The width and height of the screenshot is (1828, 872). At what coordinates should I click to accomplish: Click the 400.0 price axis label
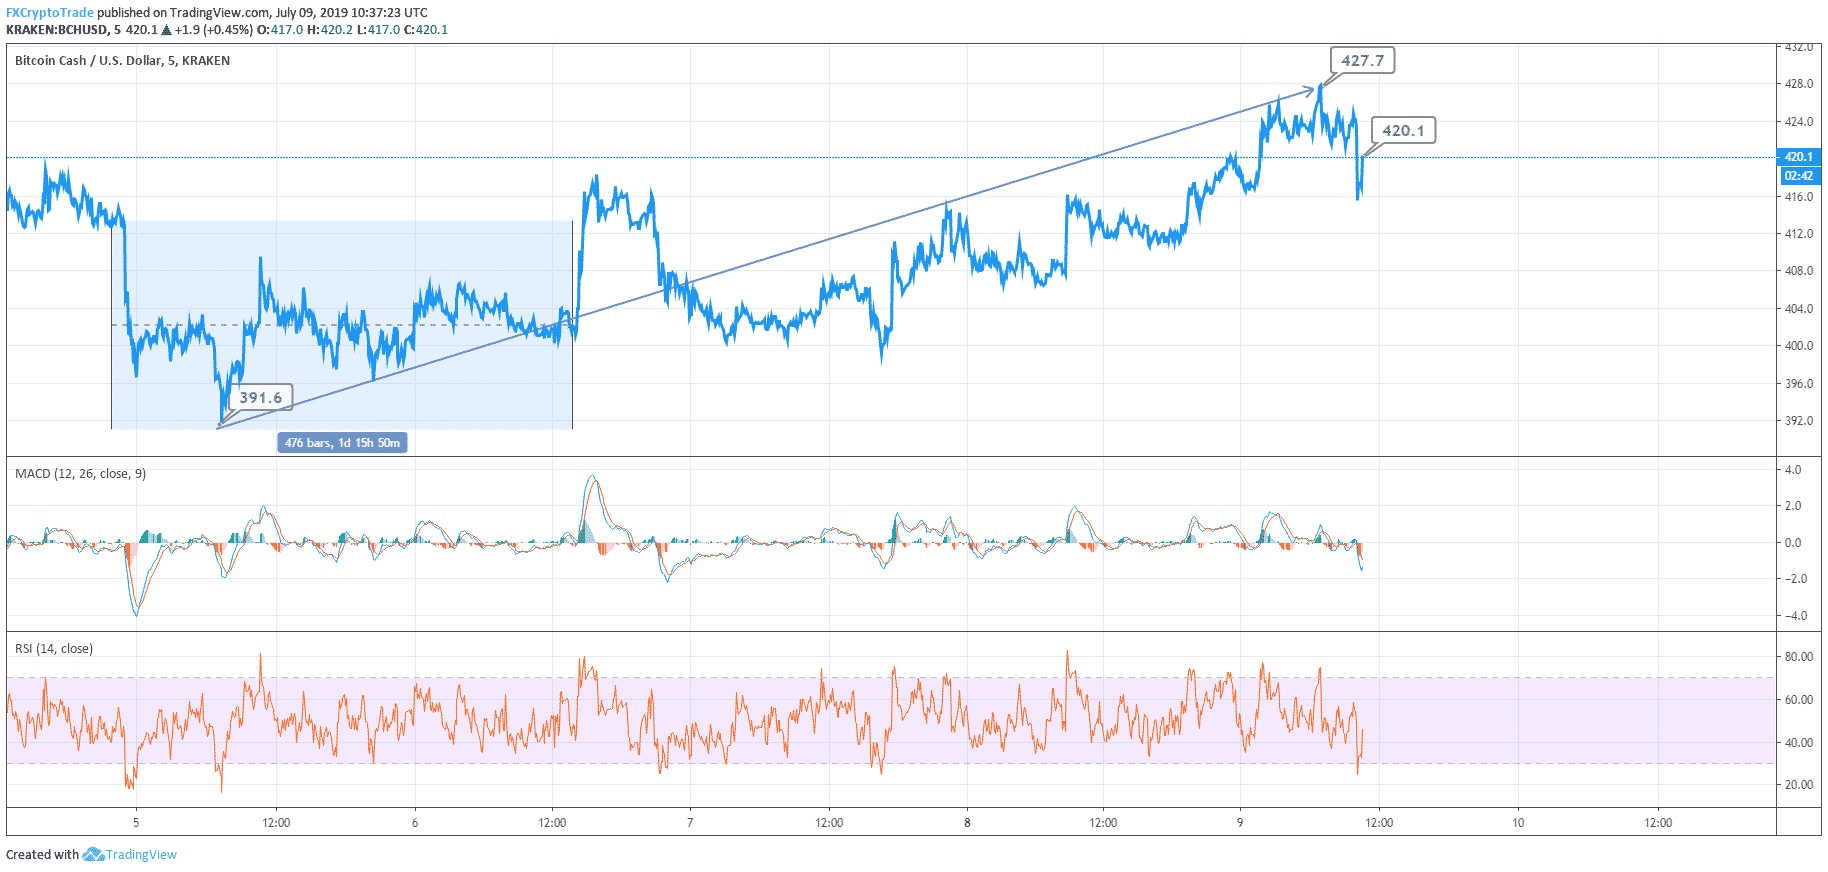[x=1799, y=346]
